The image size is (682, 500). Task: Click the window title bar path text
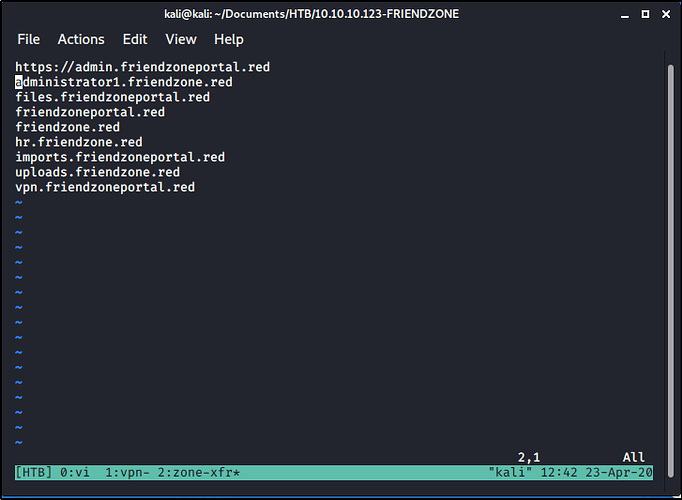340,14
